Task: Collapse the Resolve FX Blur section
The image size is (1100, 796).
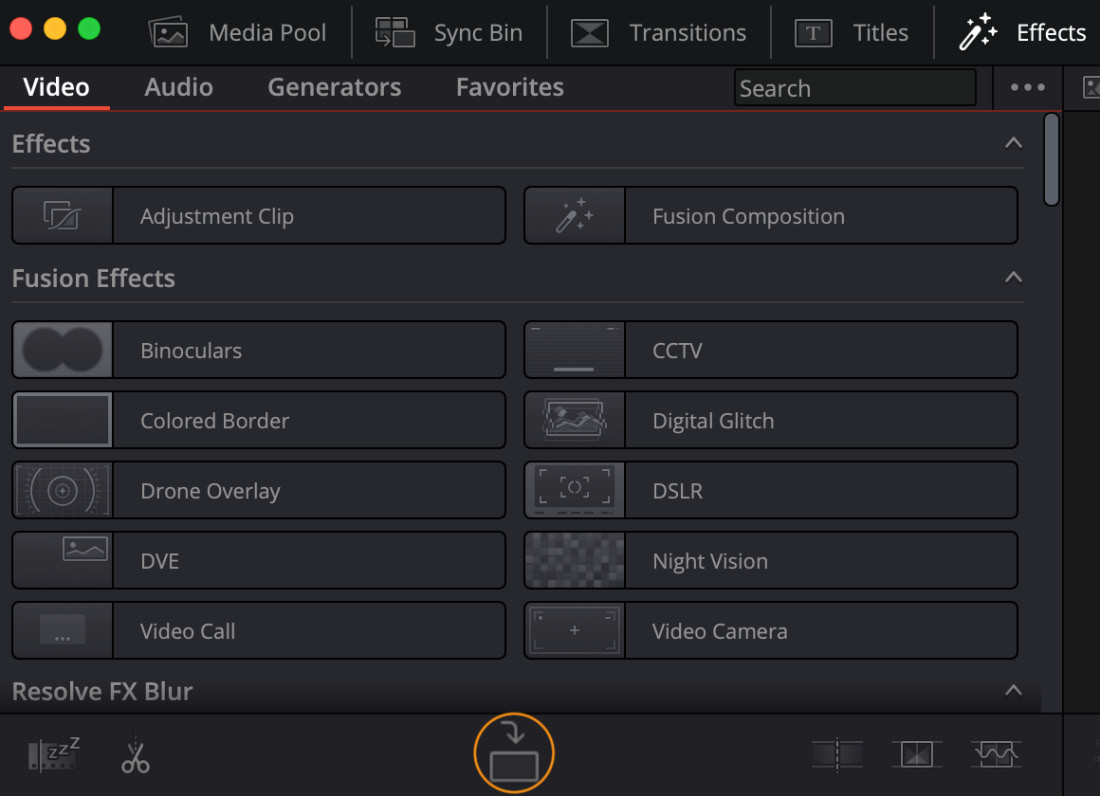Action: [1013, 691]
